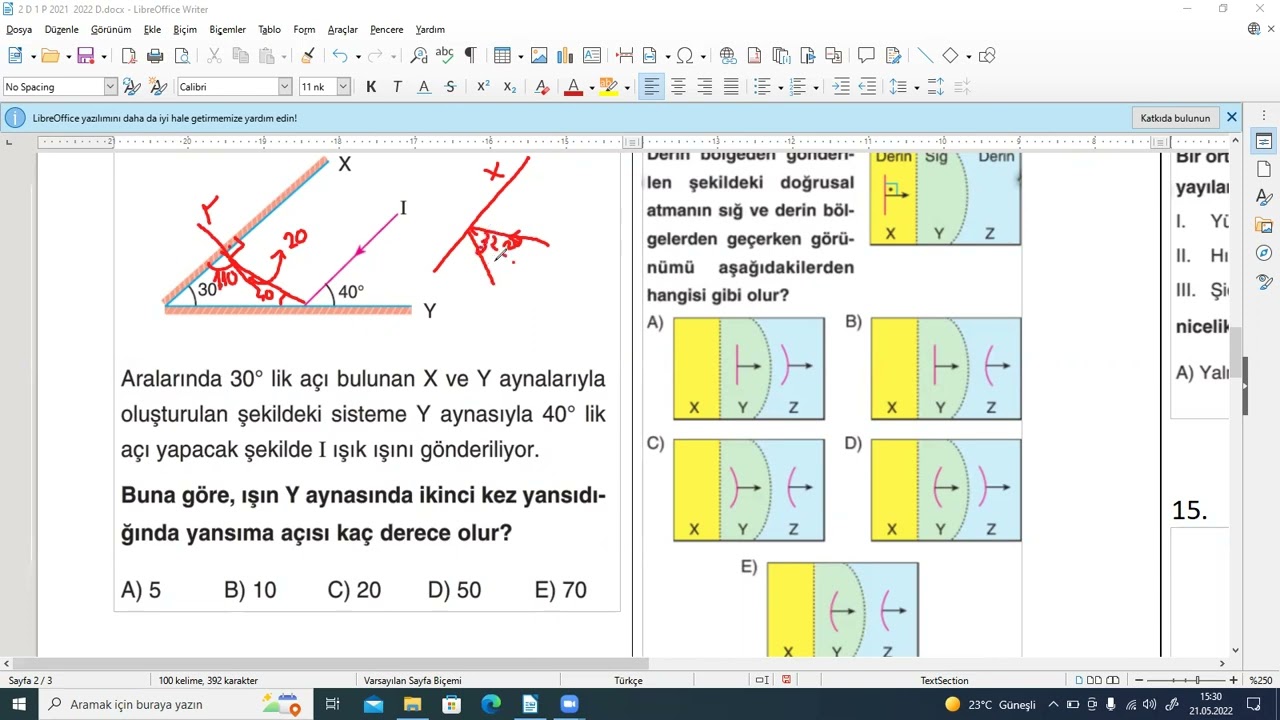Open the Düzenle menu
This screenshot has height=720, width=1280.
pos(62,30)
